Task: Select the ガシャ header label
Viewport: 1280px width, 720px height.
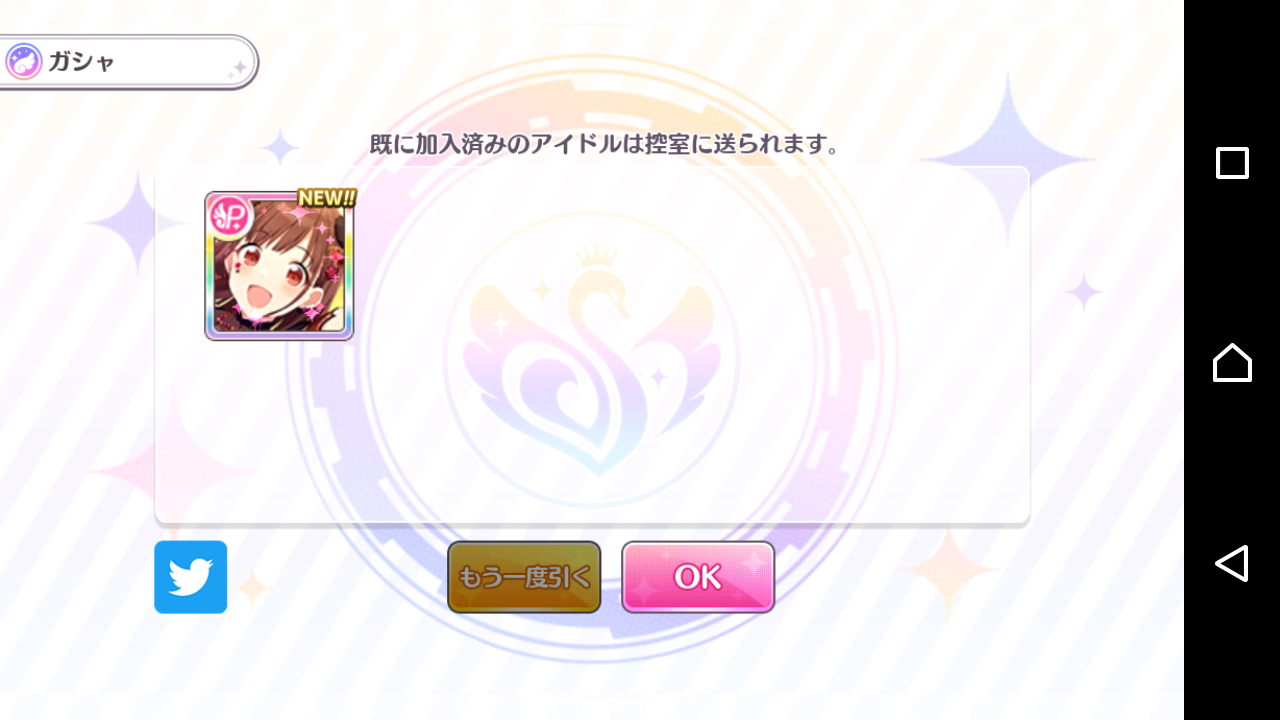Action: [82, 62]
